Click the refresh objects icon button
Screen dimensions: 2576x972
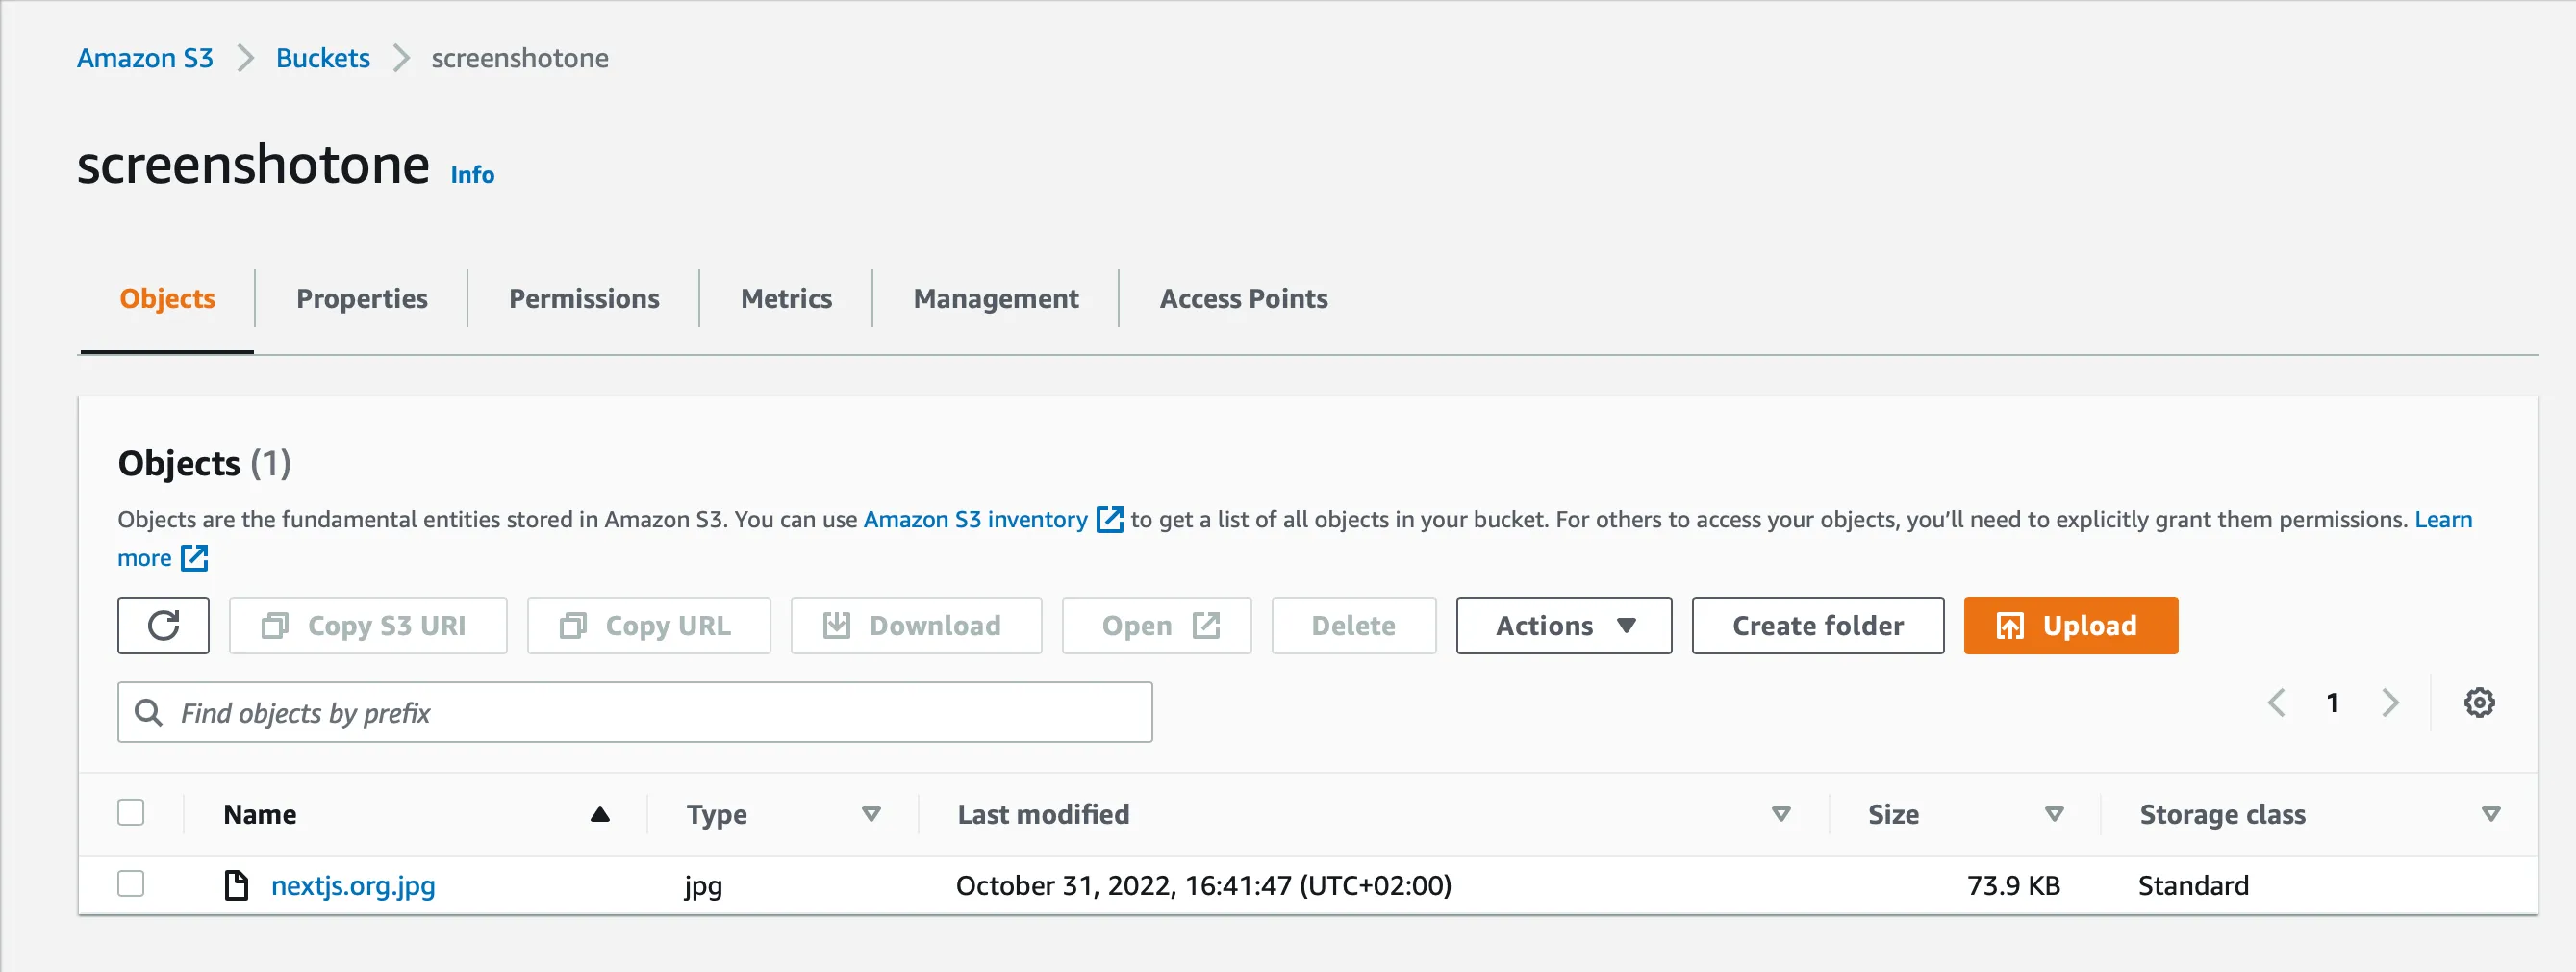point(163,626)
